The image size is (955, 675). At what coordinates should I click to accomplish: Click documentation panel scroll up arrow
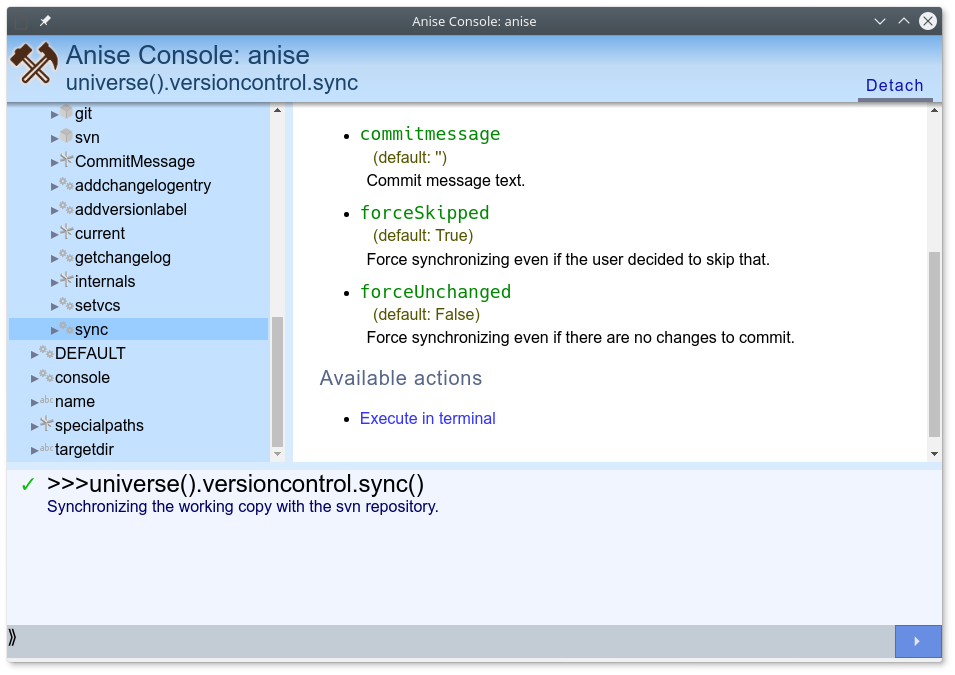coord(934,110)
